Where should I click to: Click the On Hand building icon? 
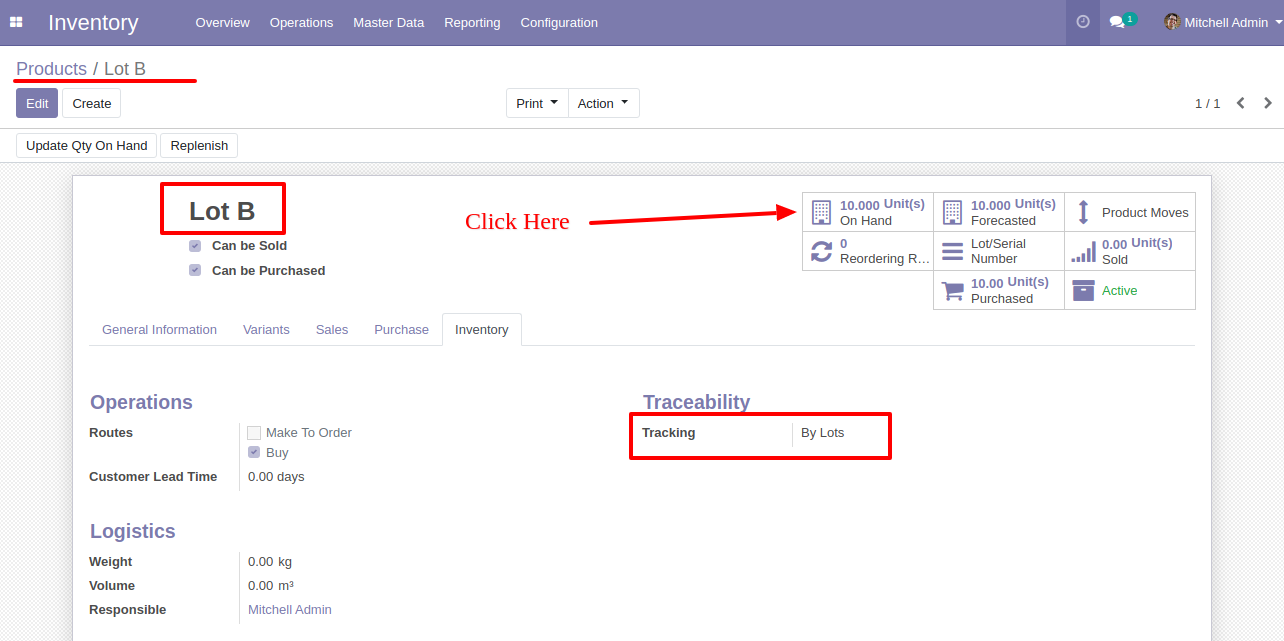(821, 212)
